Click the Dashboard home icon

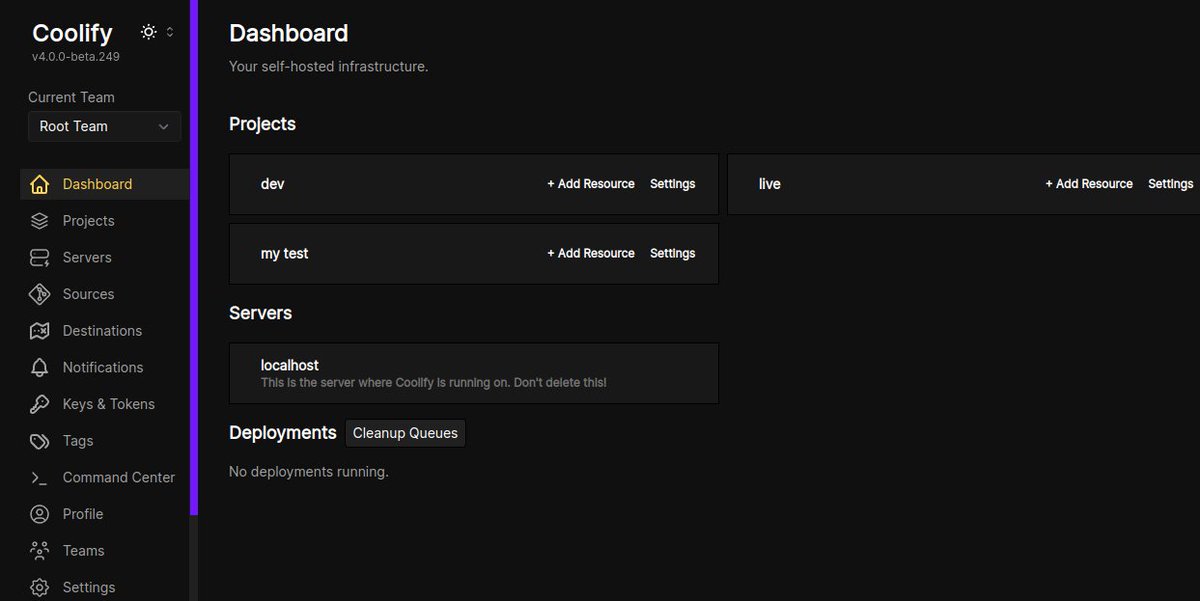click(39, 184)
